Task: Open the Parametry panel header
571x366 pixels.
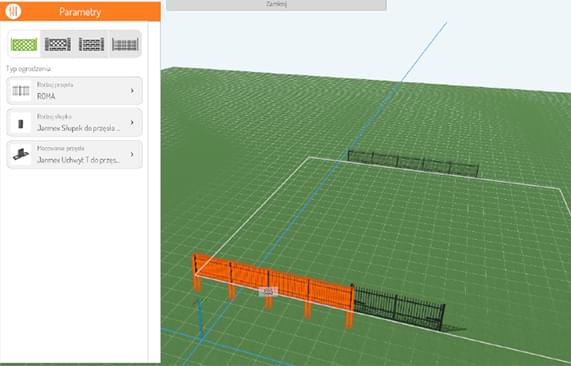Action: pos(80,11)
